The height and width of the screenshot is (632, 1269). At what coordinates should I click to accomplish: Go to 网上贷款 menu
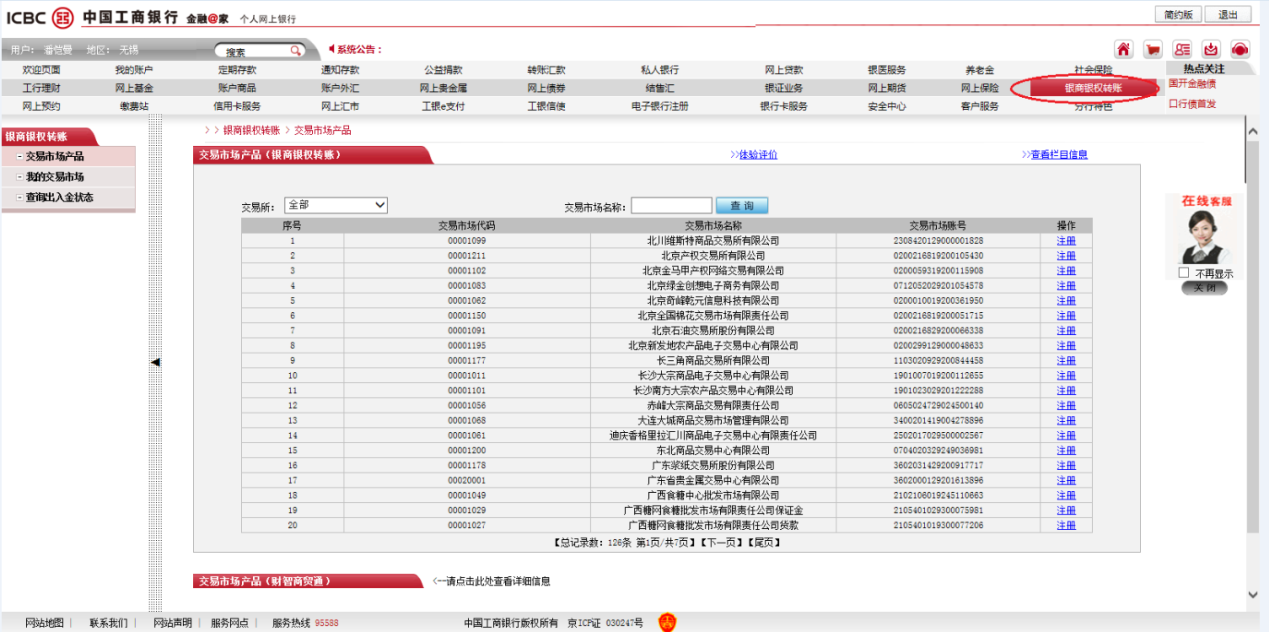point(784,70)
